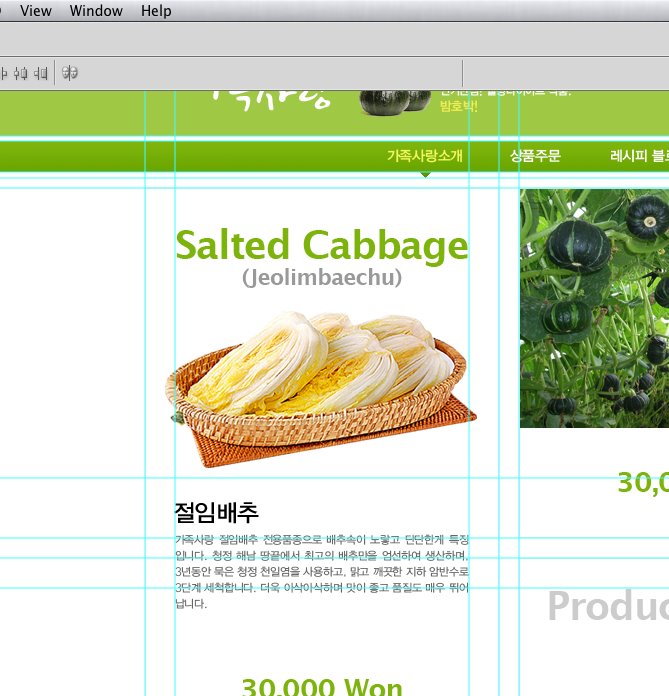Click the 가족사랑소개 navigation item
Screen dimensions: 669x696
tap(424, 156)
